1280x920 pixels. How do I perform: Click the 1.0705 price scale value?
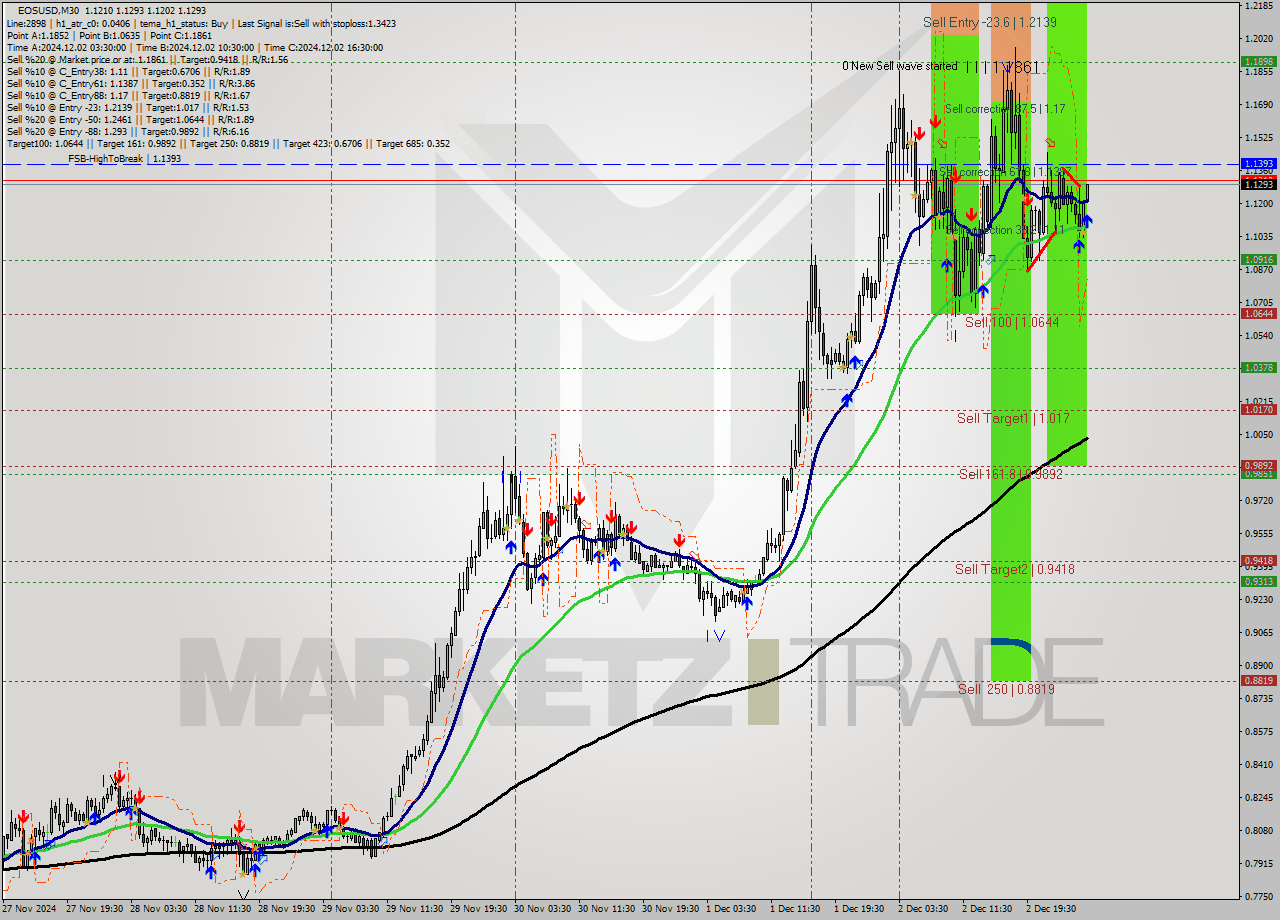point(1258,302)
